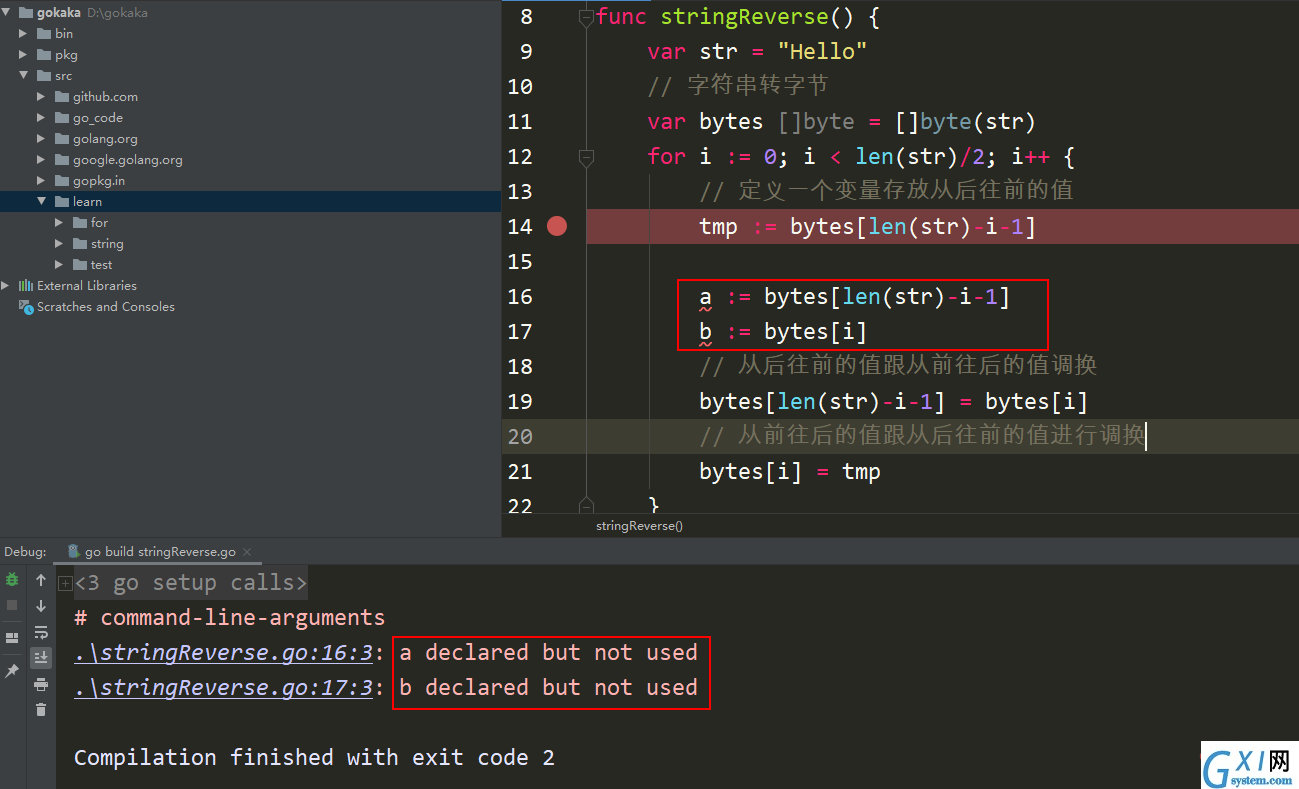Click the up arrow stack trace icon

click(x=41, y=580)
